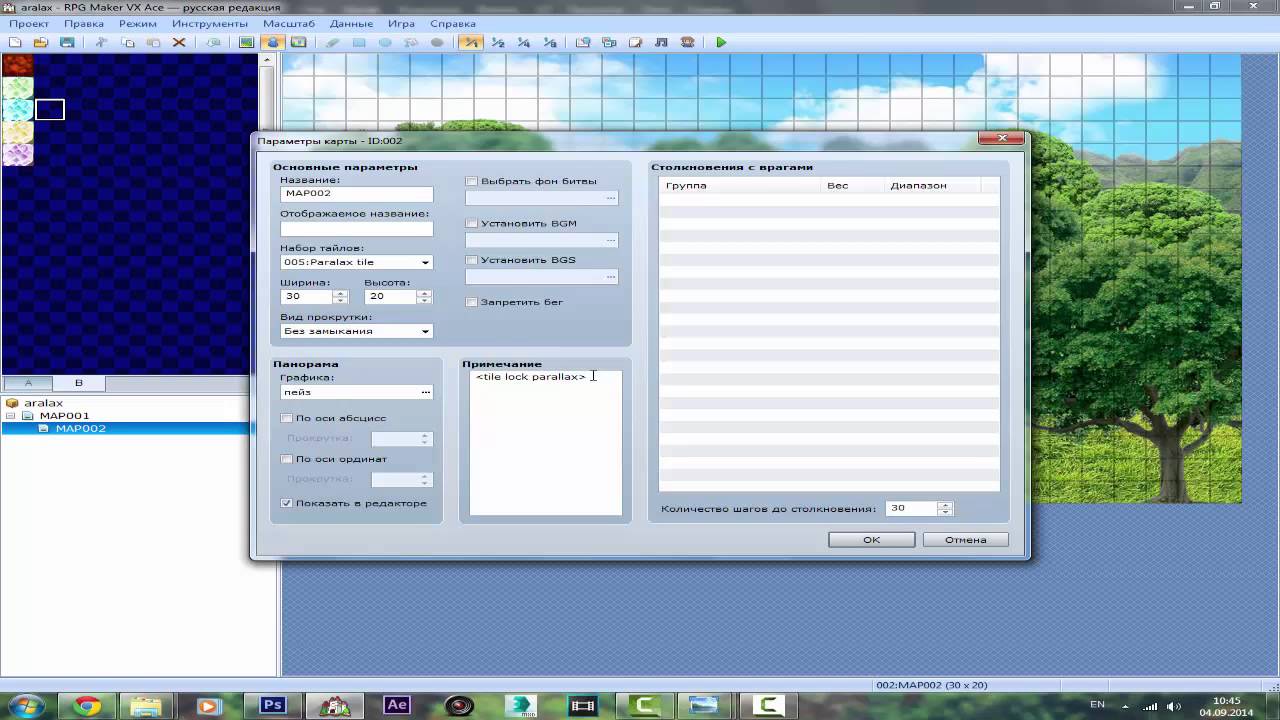Screen dimensions: 1280x720
Task: Click the 'Название' field containing MAP002
Action: coord(357,194)
